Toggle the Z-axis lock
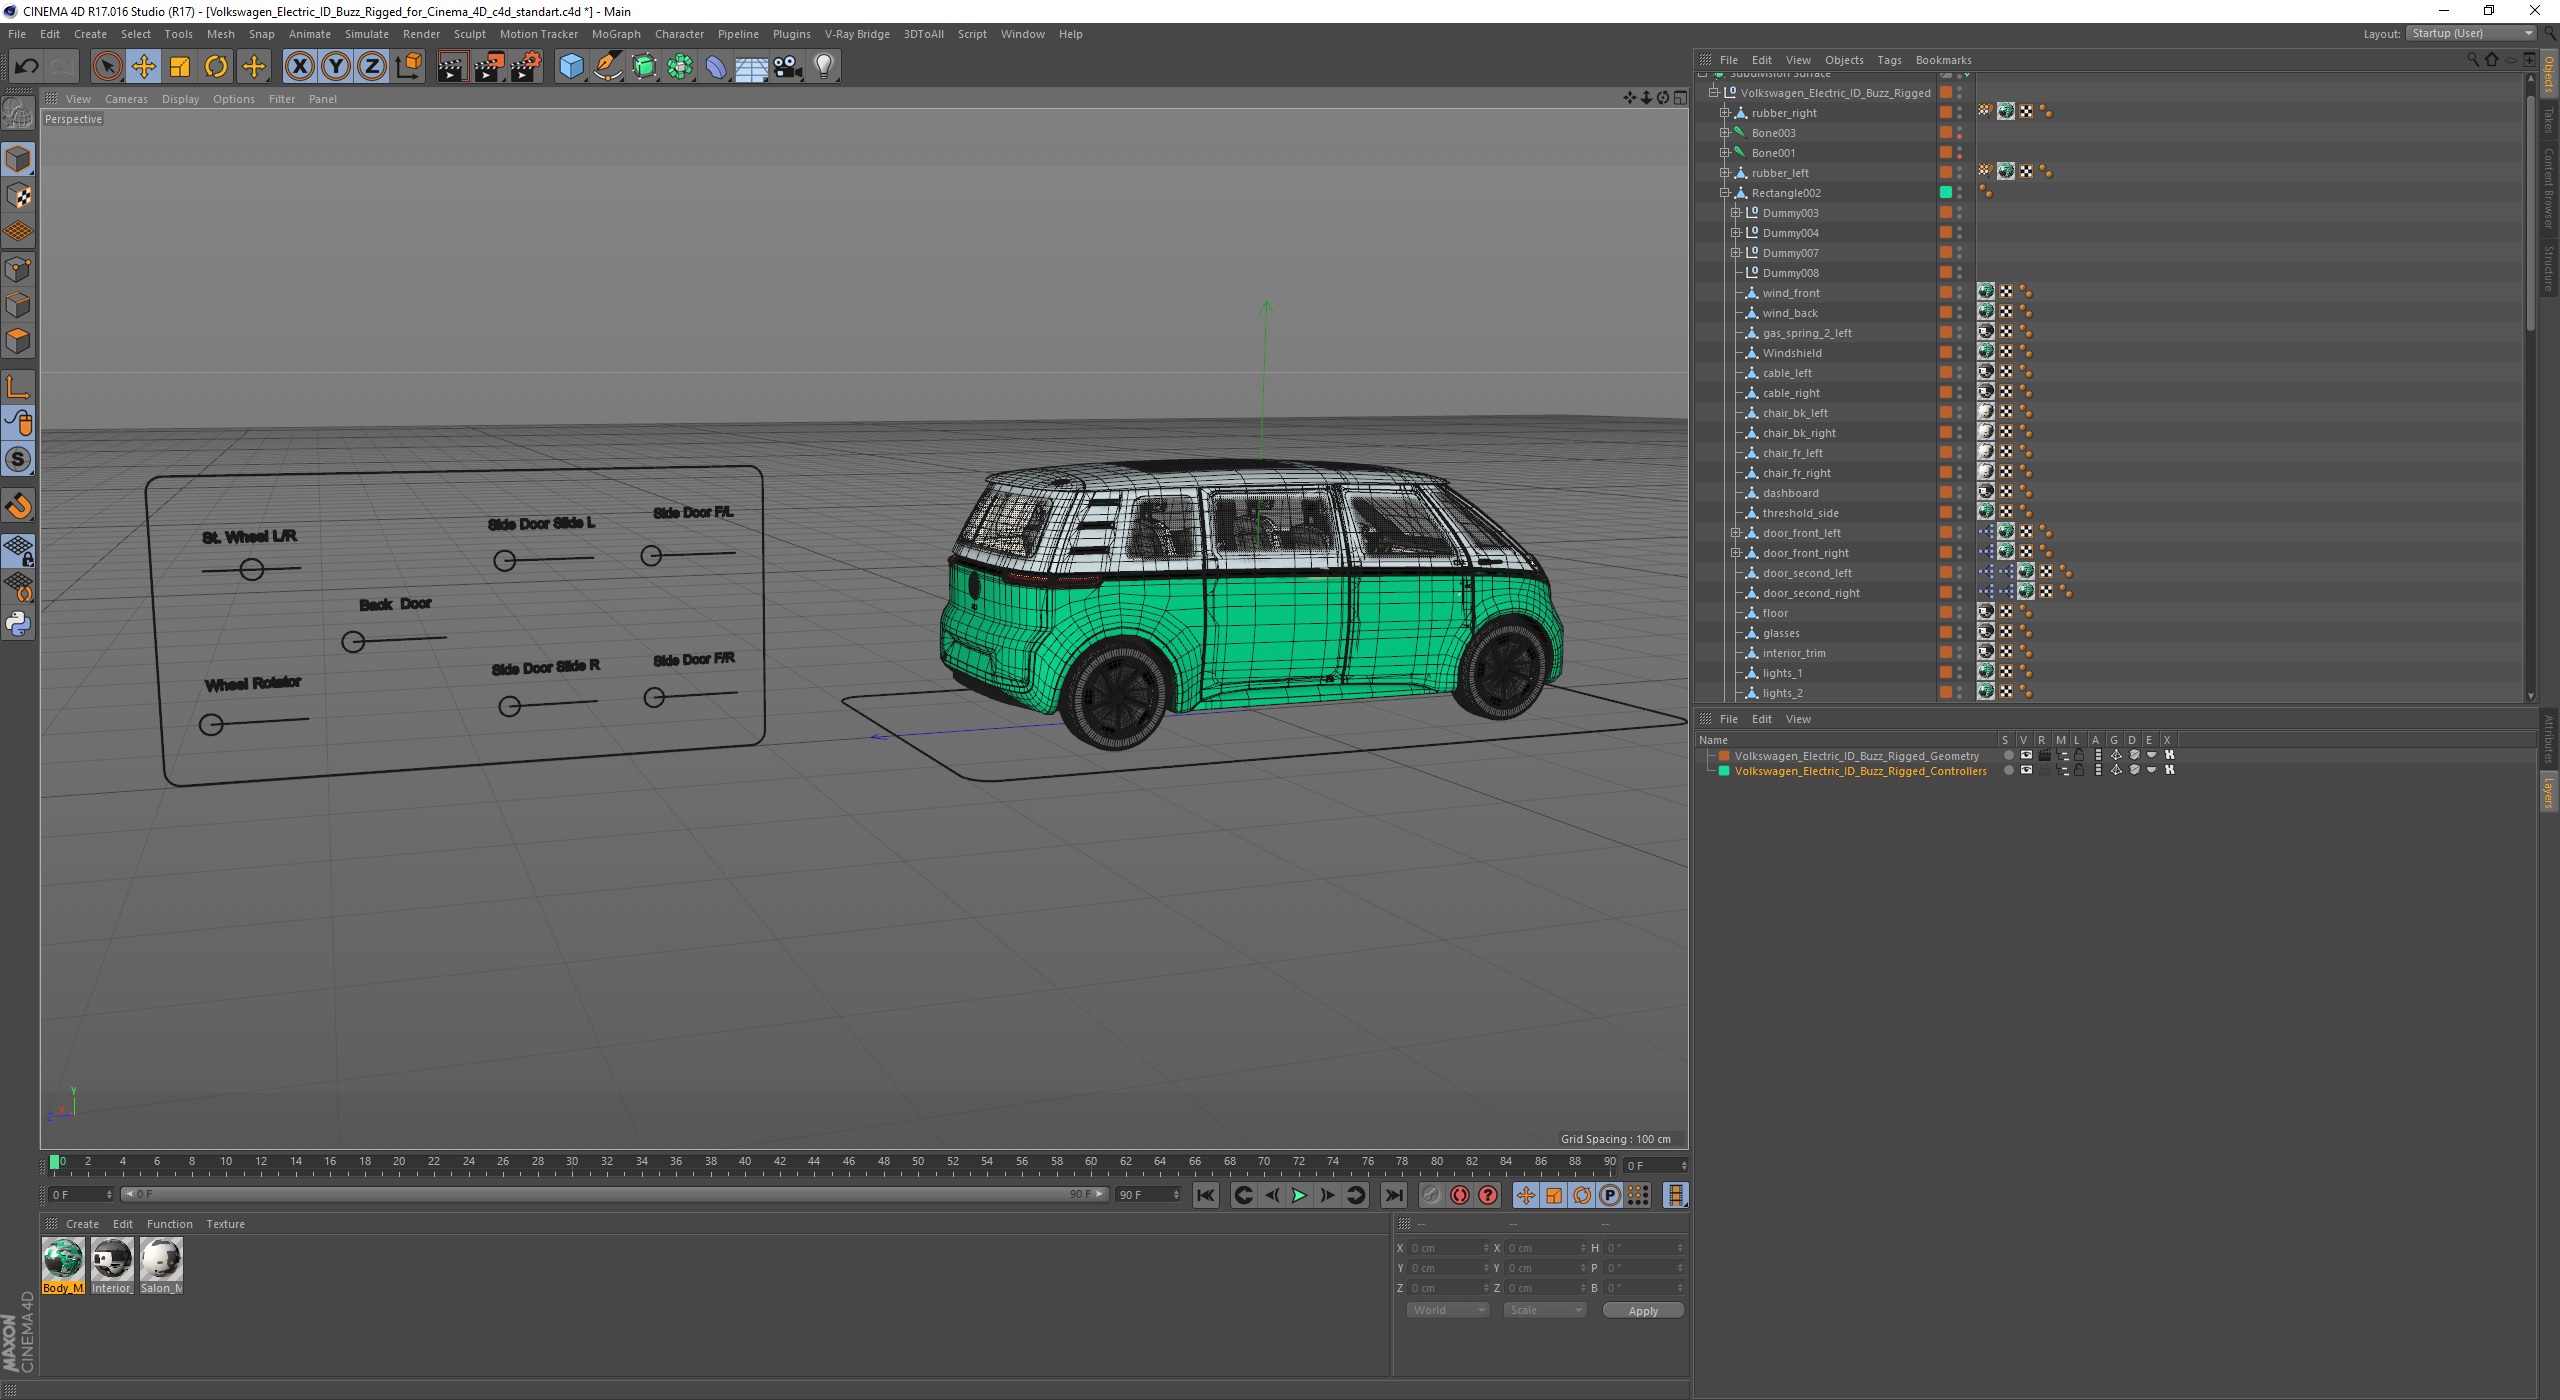Viewport: 2560px width, 1400px height. click(x=372, y=66)
